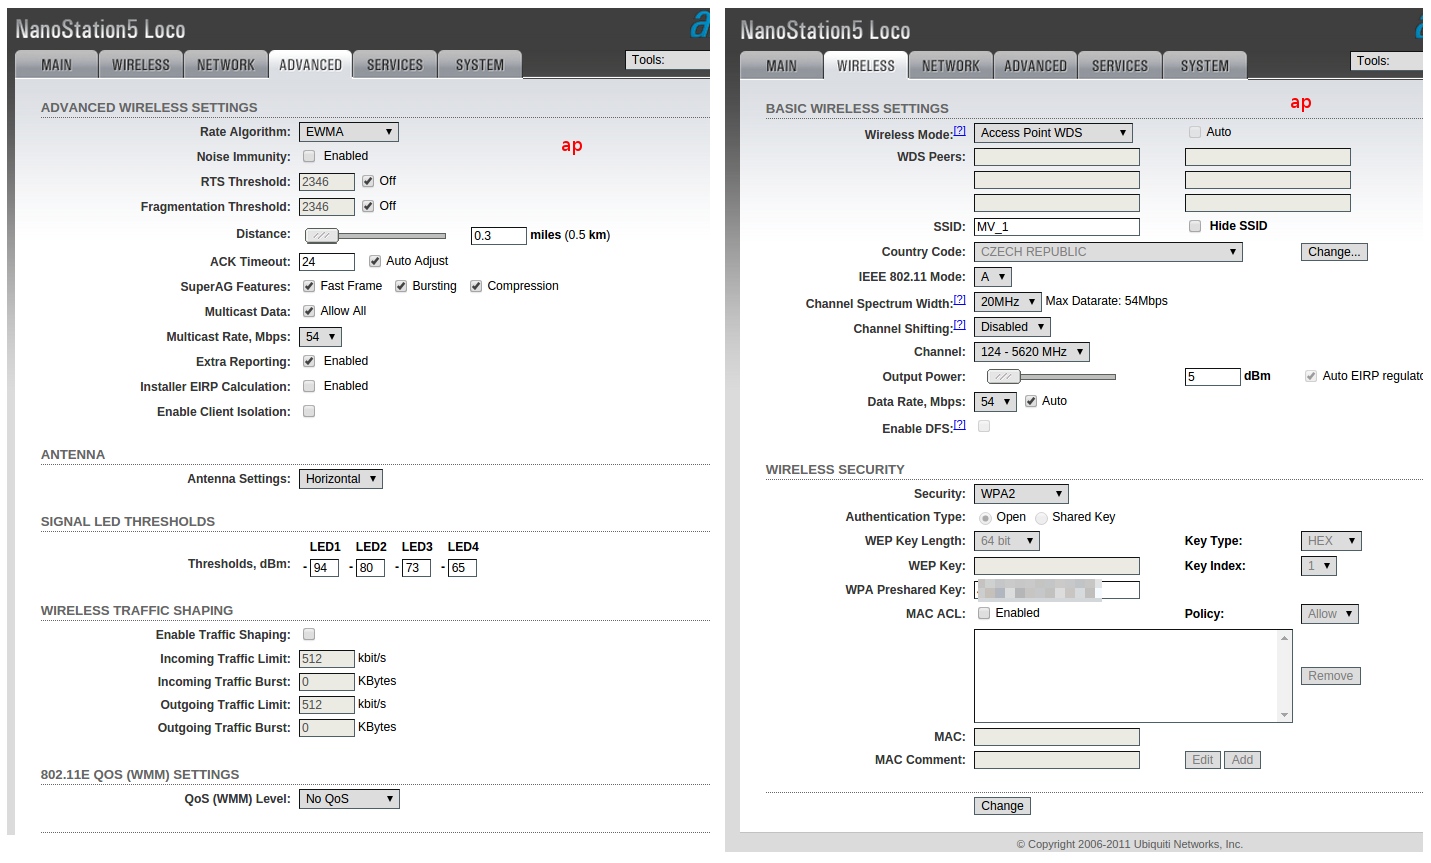Open SYSTEM tab in right panel
Viewport: 1431px width, 863px height.
click(1205, 65)
